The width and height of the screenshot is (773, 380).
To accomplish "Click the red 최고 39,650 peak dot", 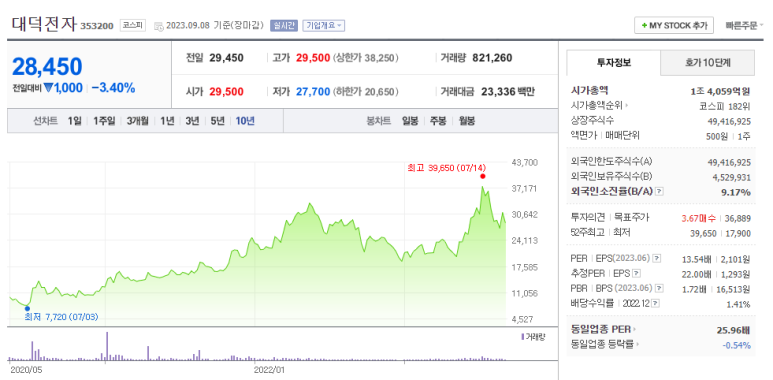I will point(483,176).
